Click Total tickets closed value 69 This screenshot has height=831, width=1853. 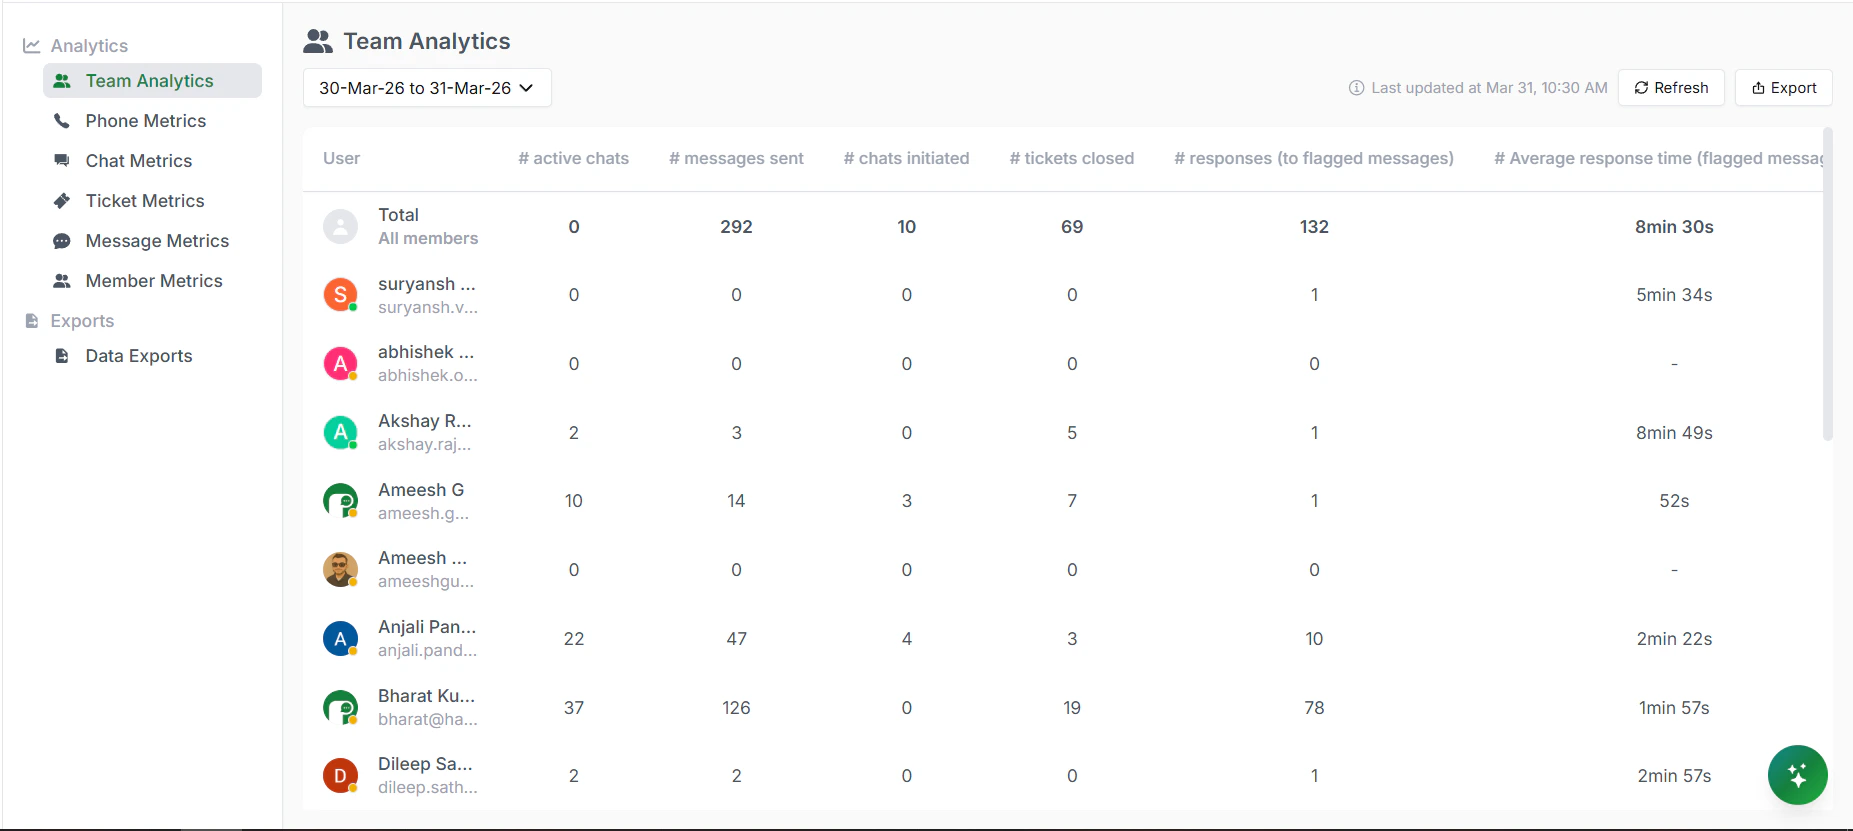1072,227
